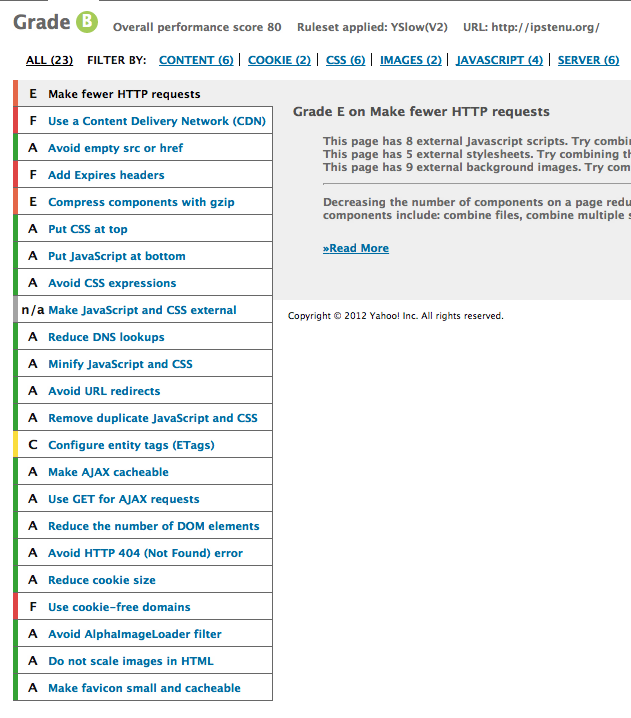Filter rules by COOKIE (2)
The height and width of the screenshot is (718, 631).
(x=279, y=60)
